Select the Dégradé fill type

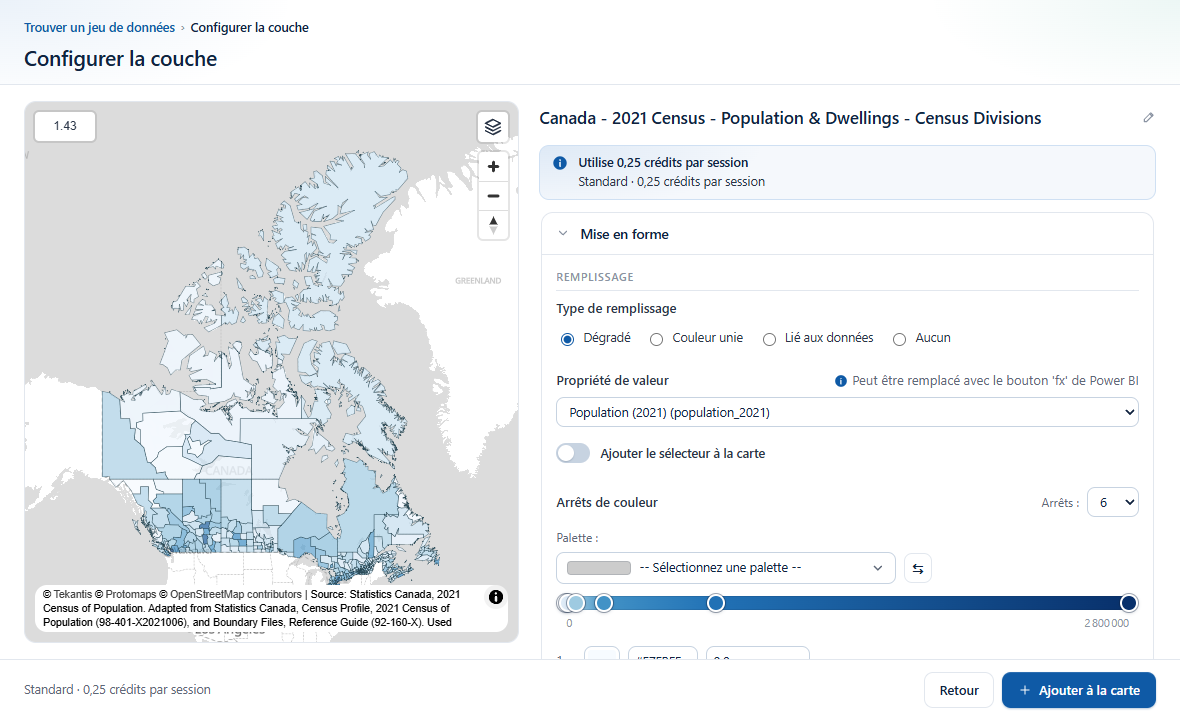click(x=567, y=339)
